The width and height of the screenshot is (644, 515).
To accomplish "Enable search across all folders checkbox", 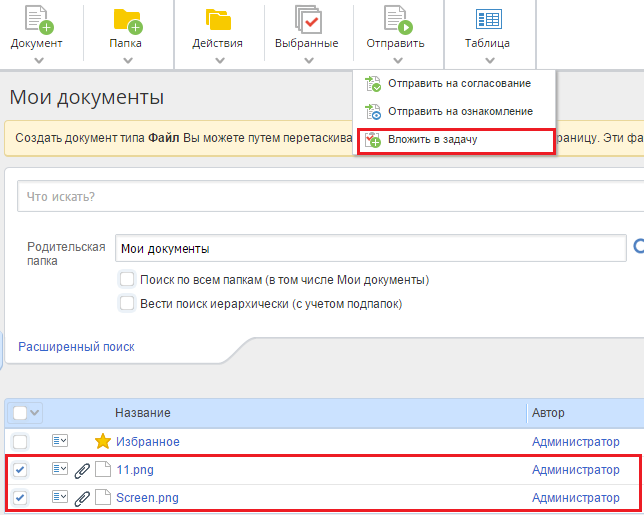I will [x=127, y=279].
